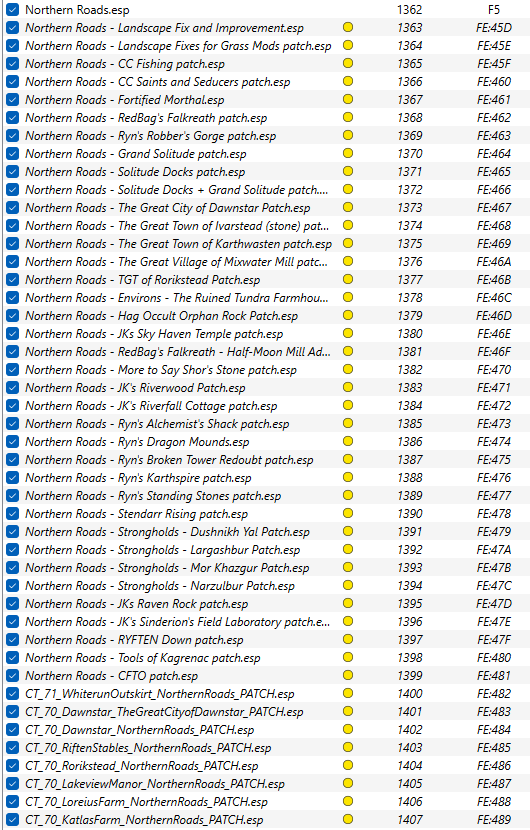Toggle TGT of Rorikstead Patch.esp checkbox

point(13,280)
